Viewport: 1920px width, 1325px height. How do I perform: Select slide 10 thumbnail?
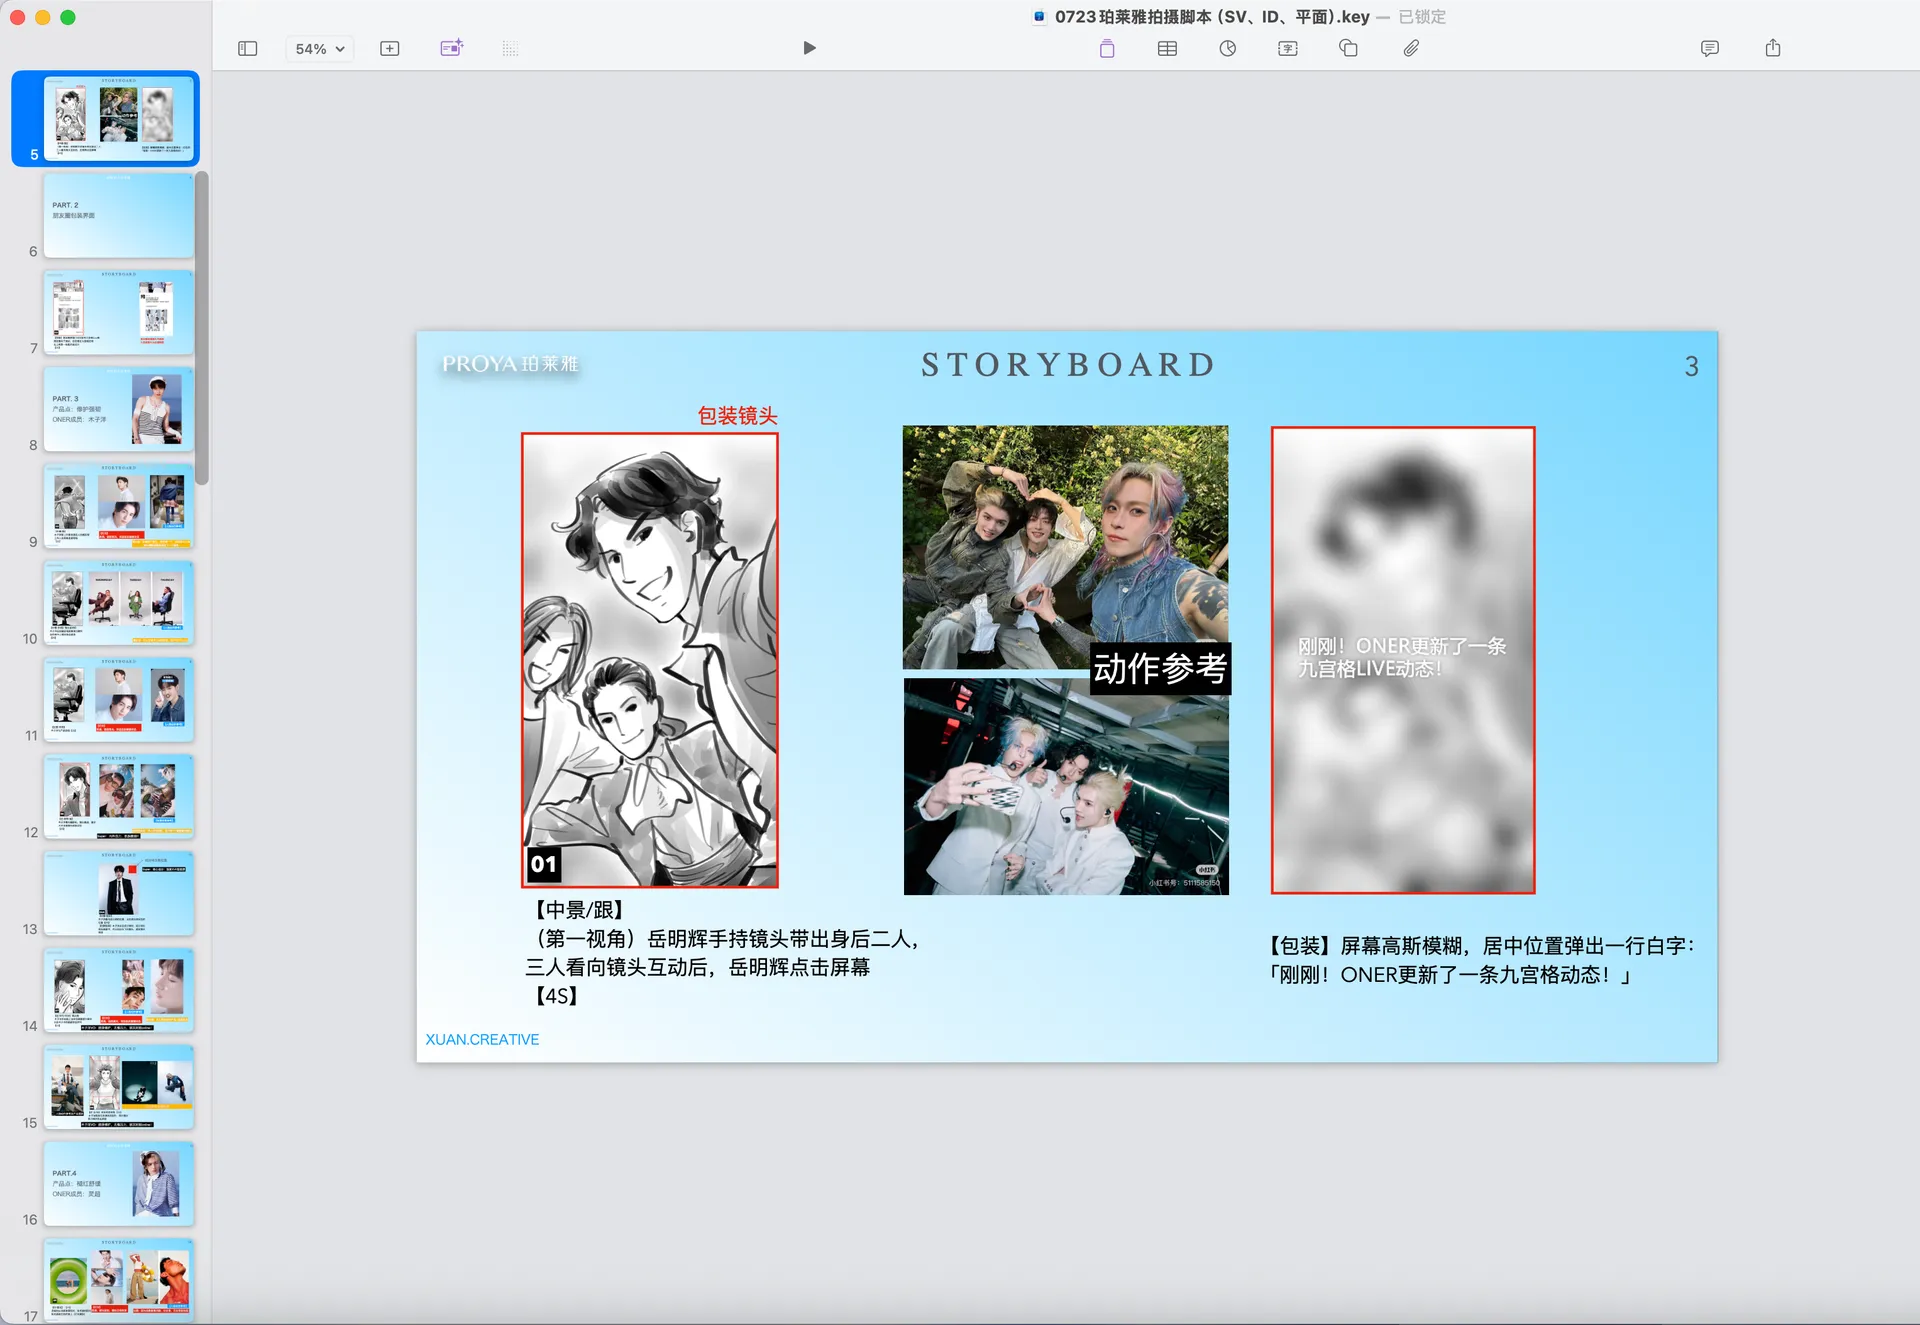(x=118, y=602)
